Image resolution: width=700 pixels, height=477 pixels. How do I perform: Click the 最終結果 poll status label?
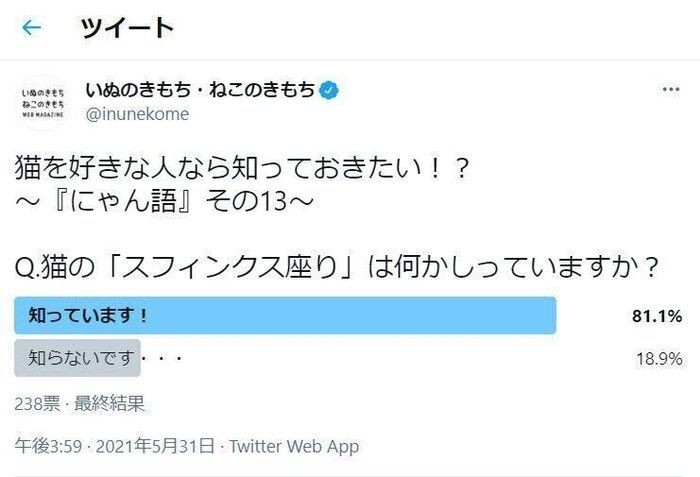pyautogui.click(x=111, y=403)
